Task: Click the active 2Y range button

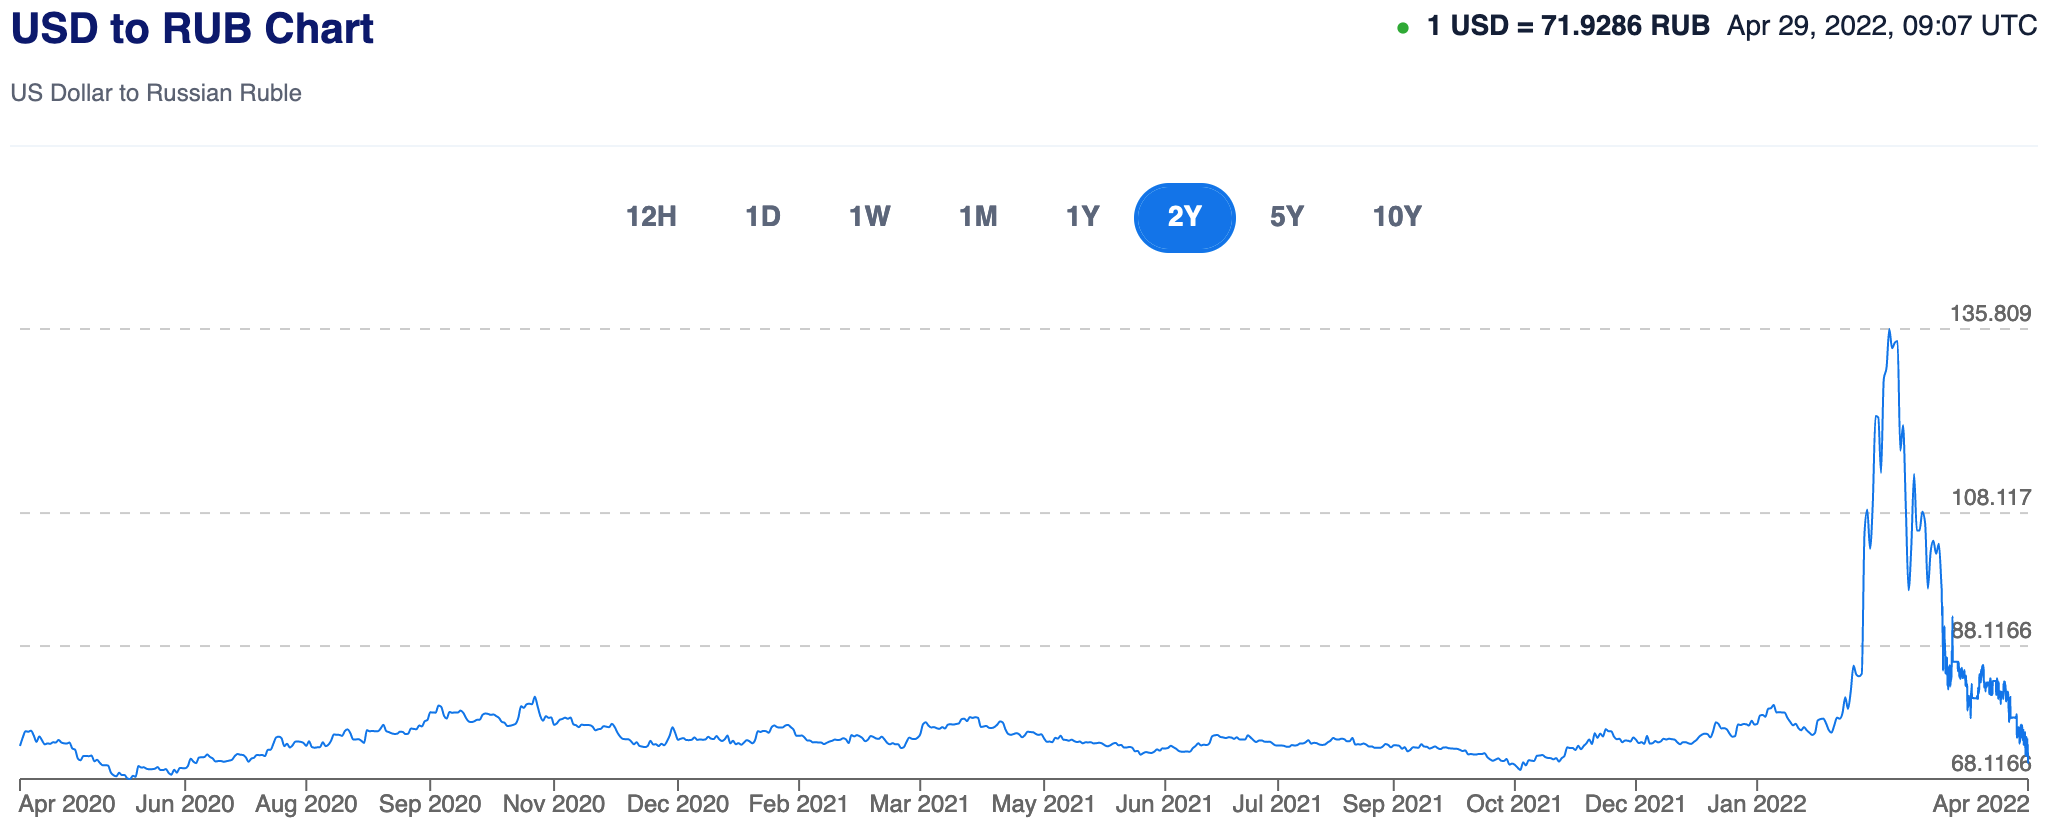Action: (1184, 217)
